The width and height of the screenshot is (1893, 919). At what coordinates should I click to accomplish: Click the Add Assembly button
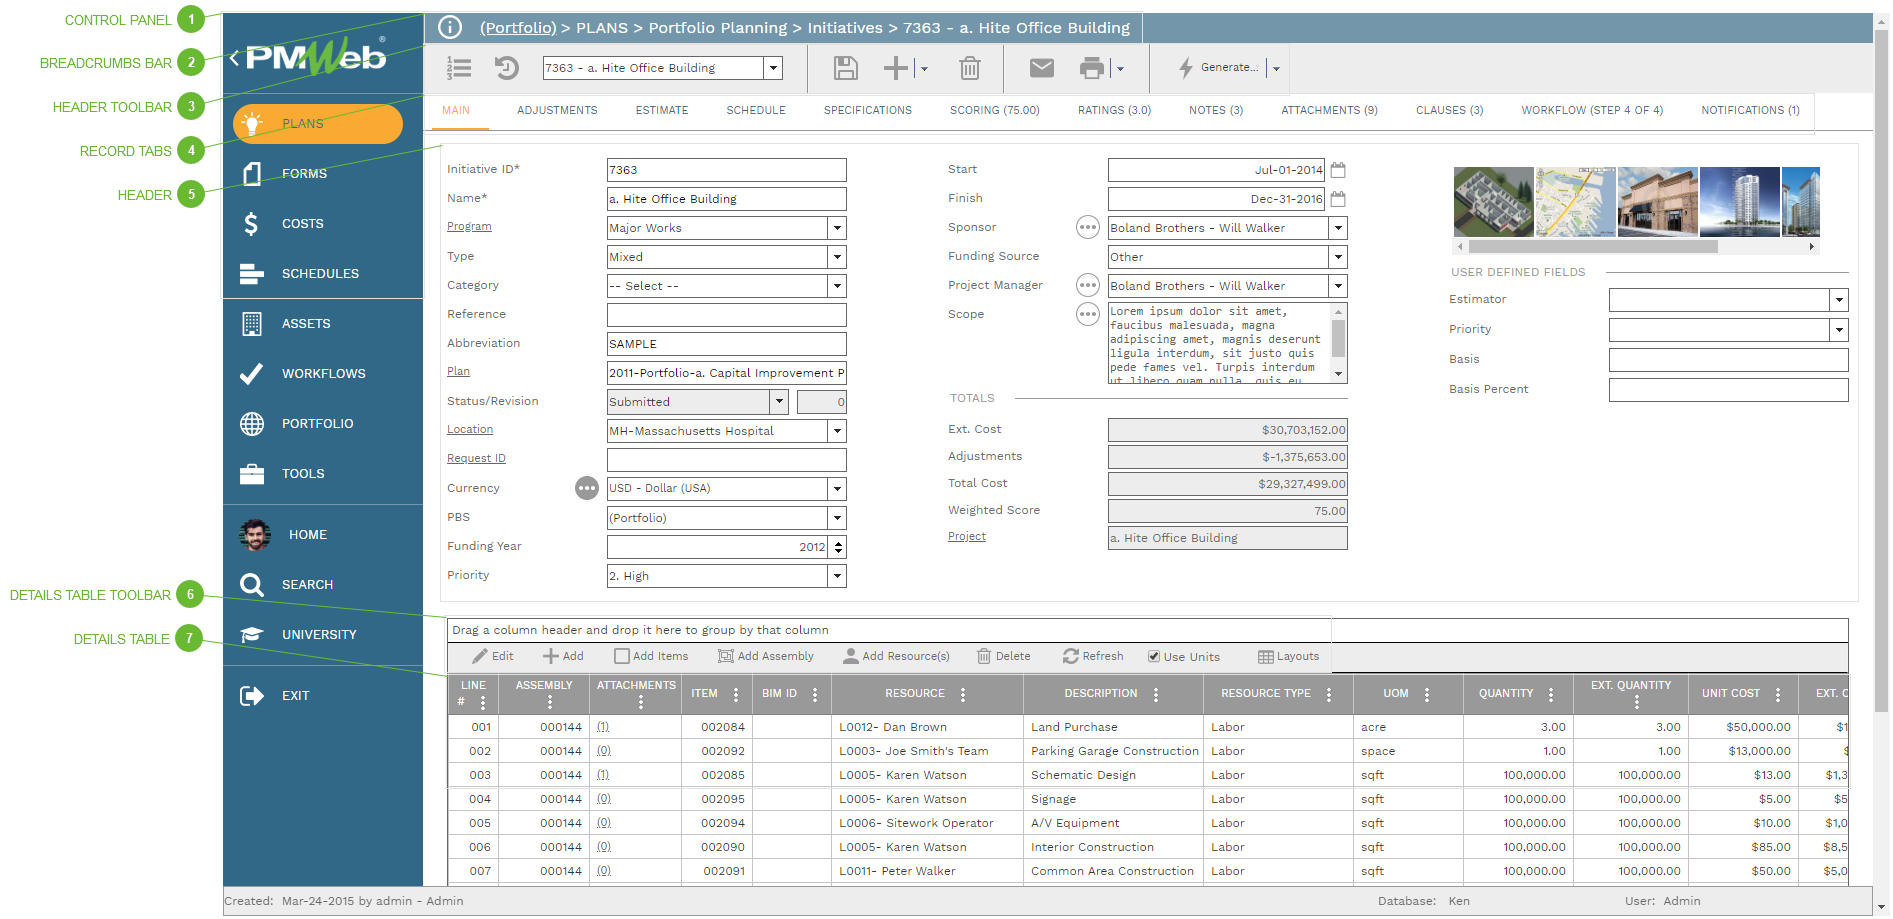tap(766, 657)
